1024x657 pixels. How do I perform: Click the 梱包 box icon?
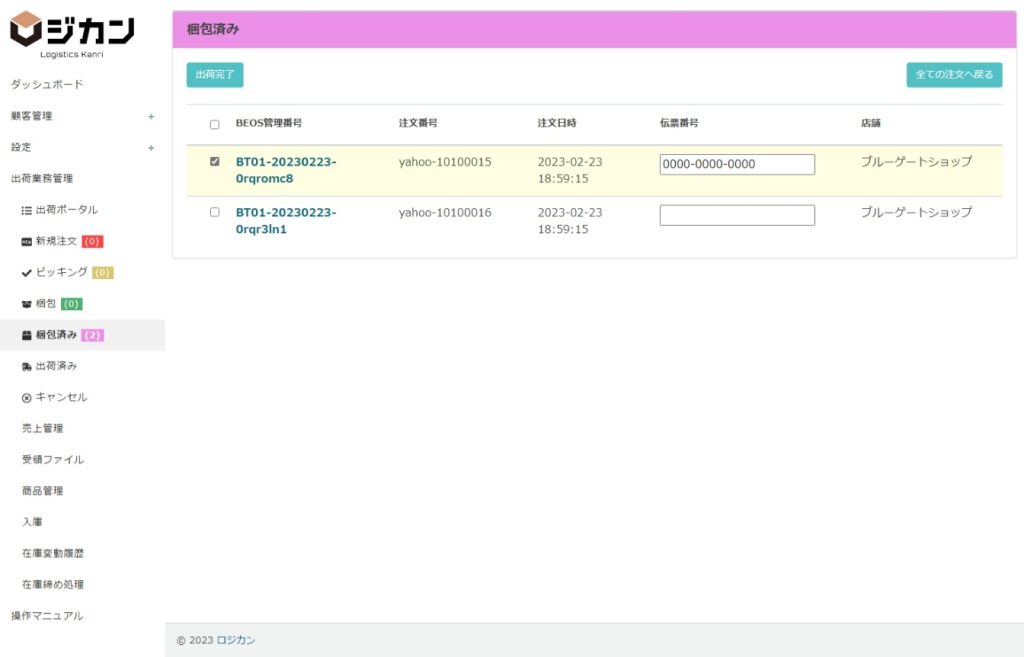coord(27,304)
